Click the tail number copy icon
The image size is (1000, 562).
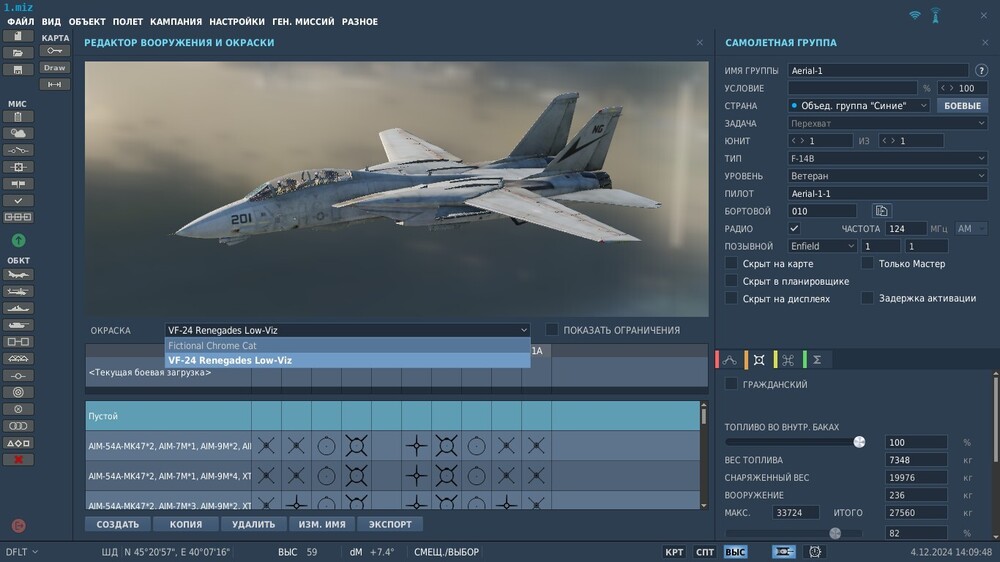(x=881, y=211)
